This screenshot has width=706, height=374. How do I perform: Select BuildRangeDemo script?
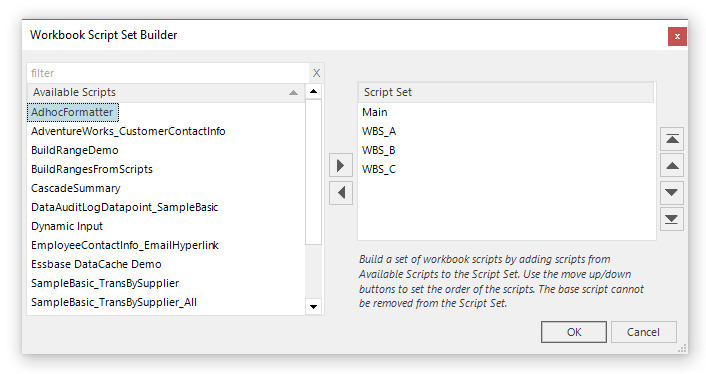pos(75,150)
